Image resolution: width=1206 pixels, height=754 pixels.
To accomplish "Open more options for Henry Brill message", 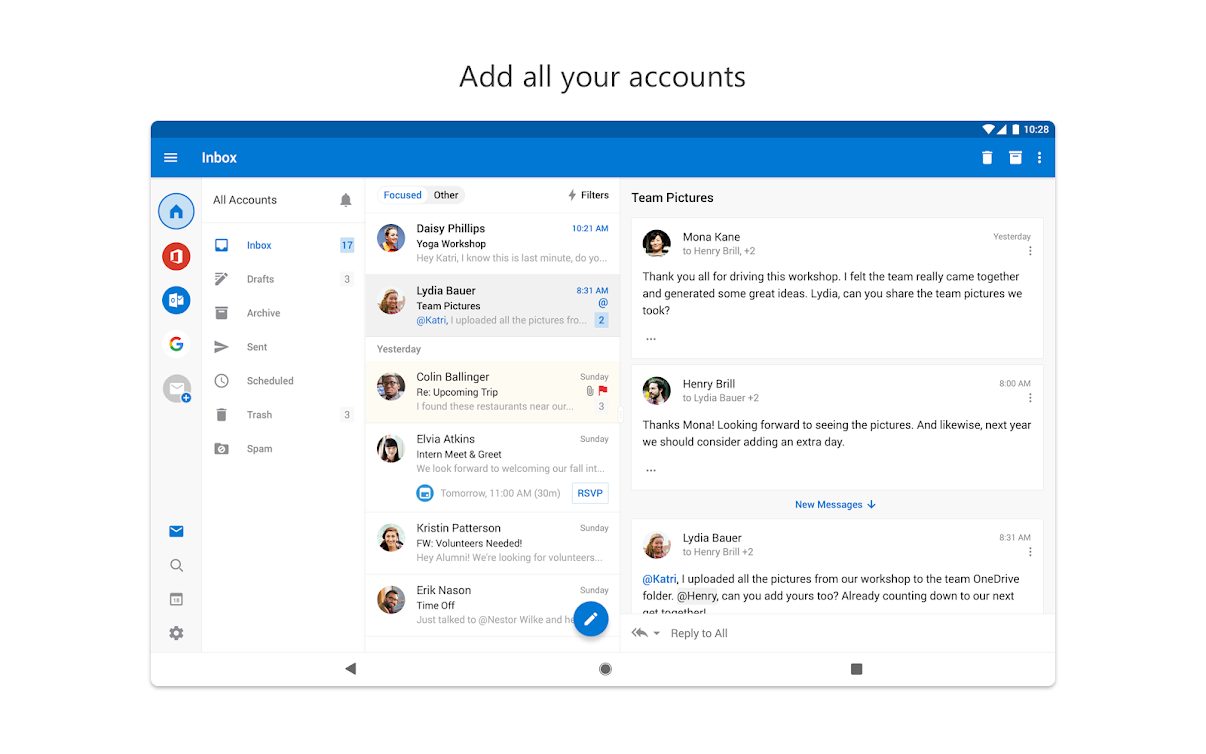I will point(1030,398).
